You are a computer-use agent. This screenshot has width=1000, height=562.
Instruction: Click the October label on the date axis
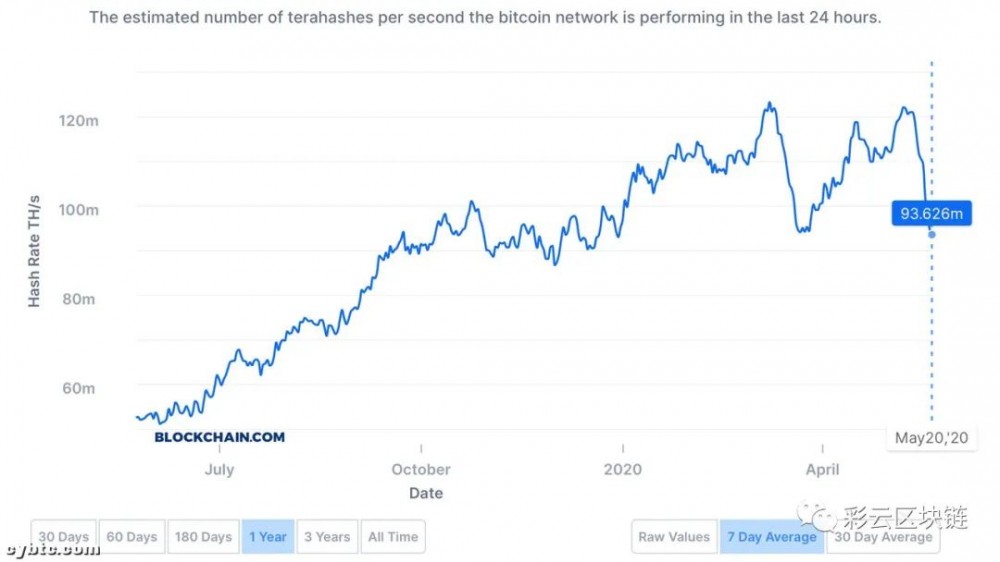[x=421, y=469]
